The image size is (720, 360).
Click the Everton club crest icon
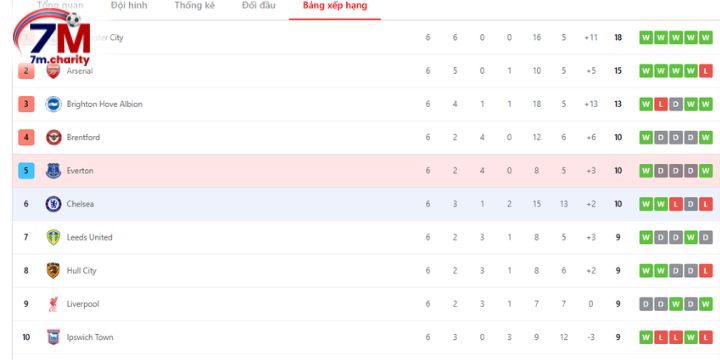pyautogui.click(x=53, y=171)
